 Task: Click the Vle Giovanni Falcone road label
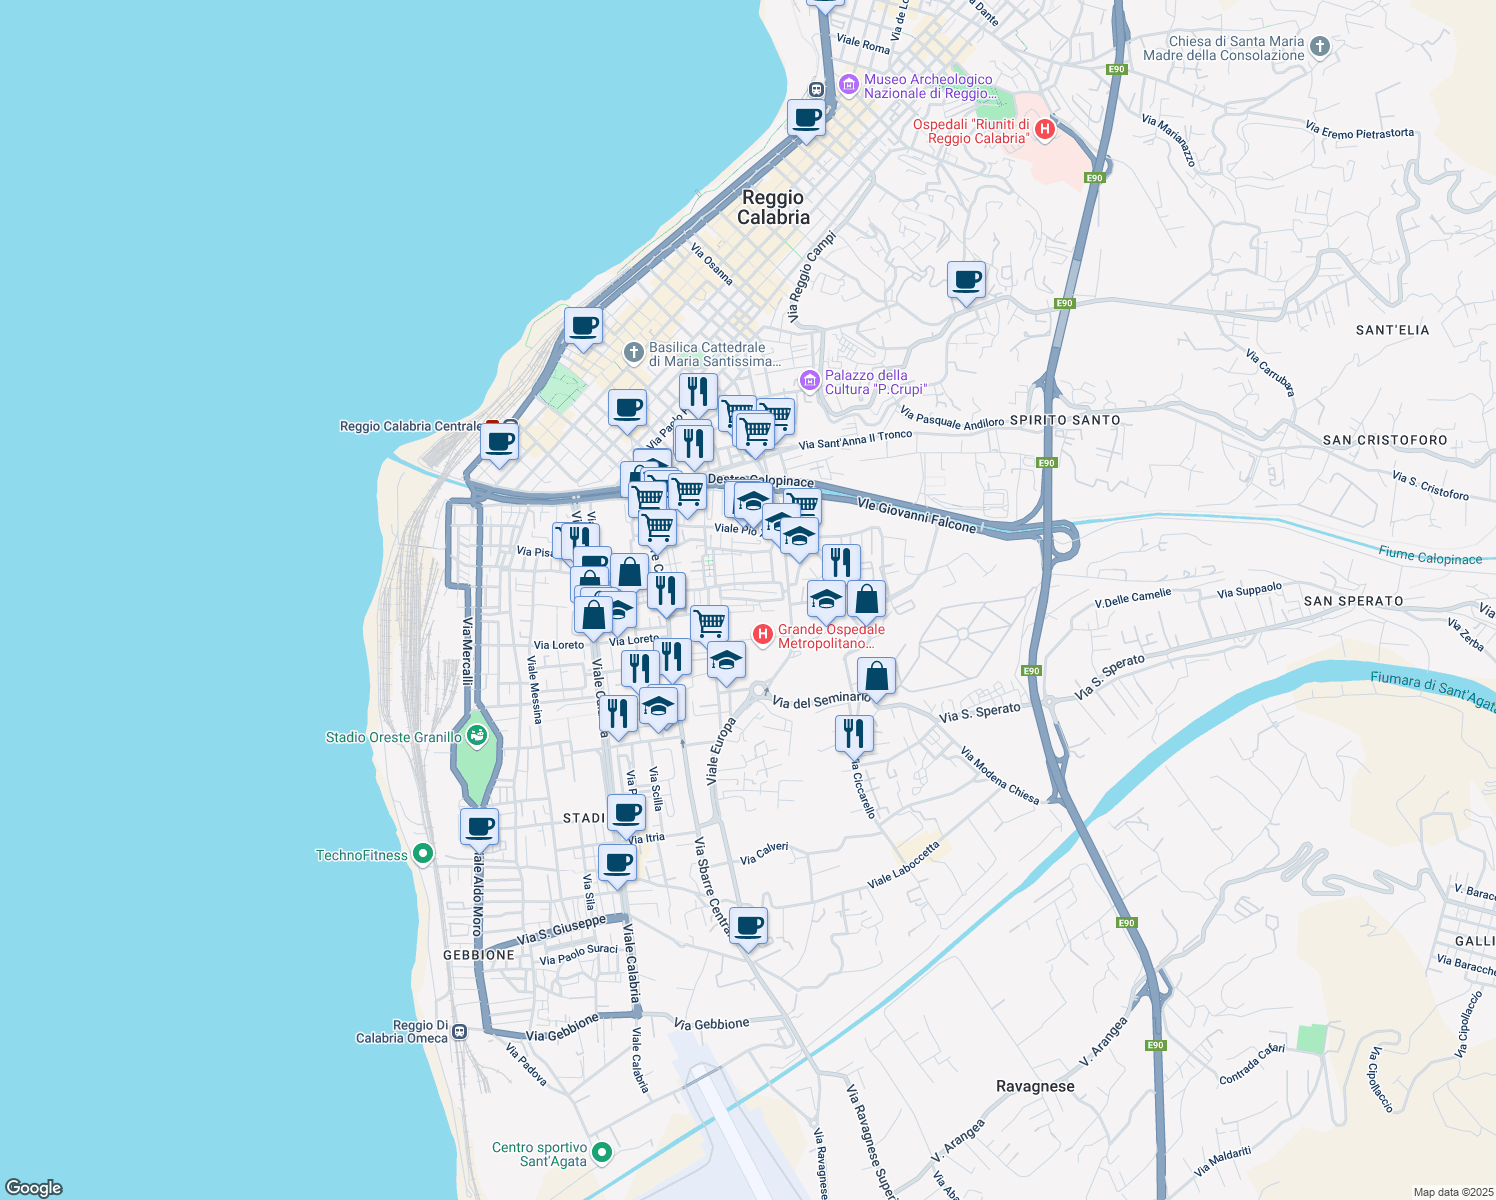point(917,516)
